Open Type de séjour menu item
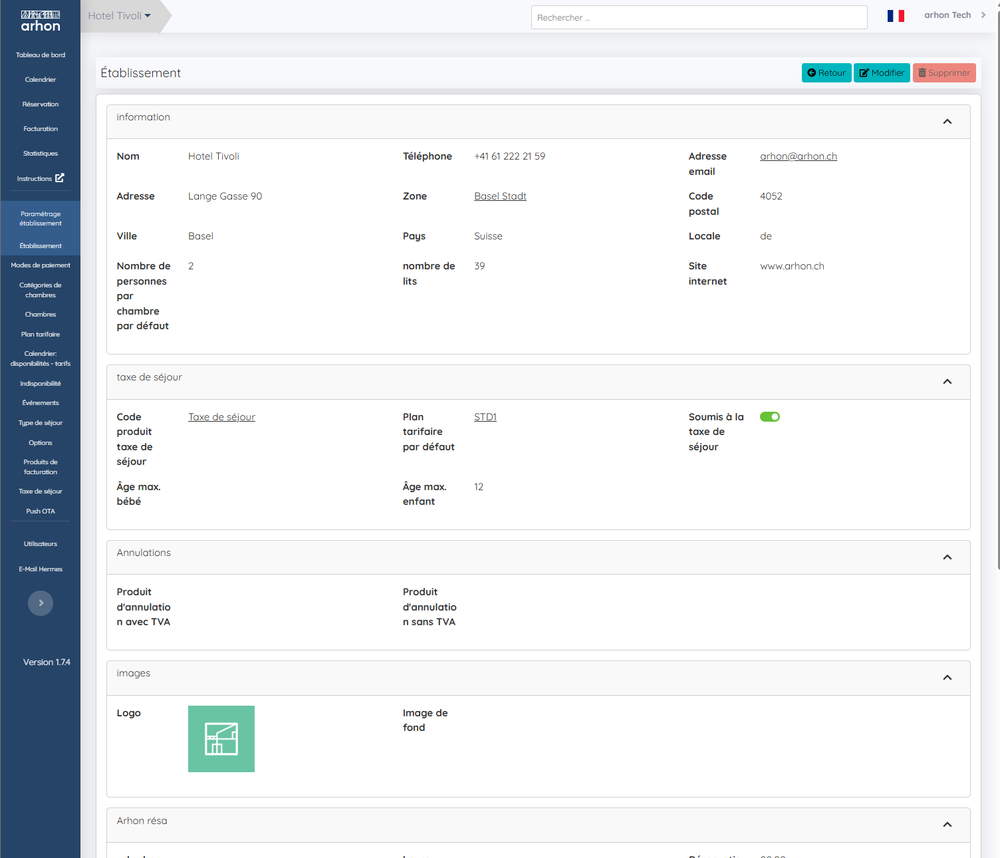The height and width of the screenshot is (858, 1000). [40, 423]
